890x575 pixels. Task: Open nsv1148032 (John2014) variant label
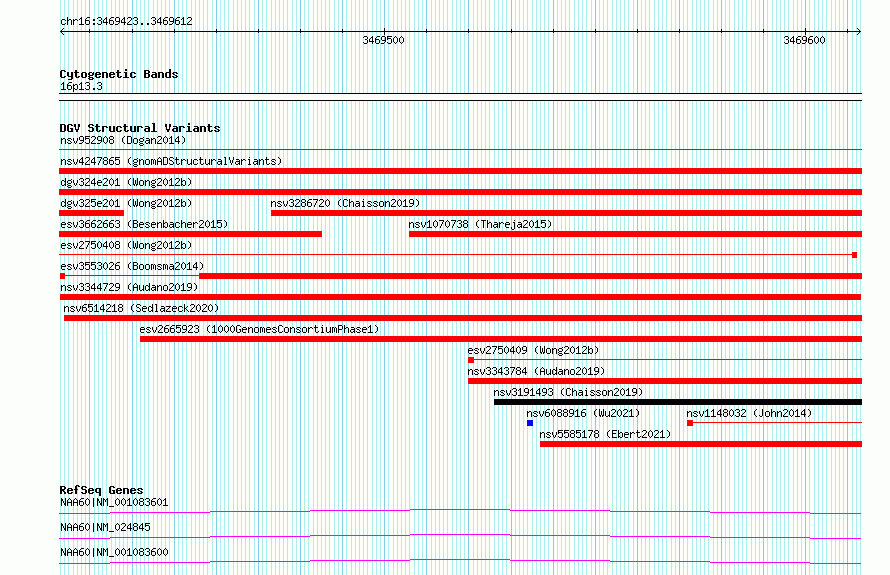click(x=749, y=413)
